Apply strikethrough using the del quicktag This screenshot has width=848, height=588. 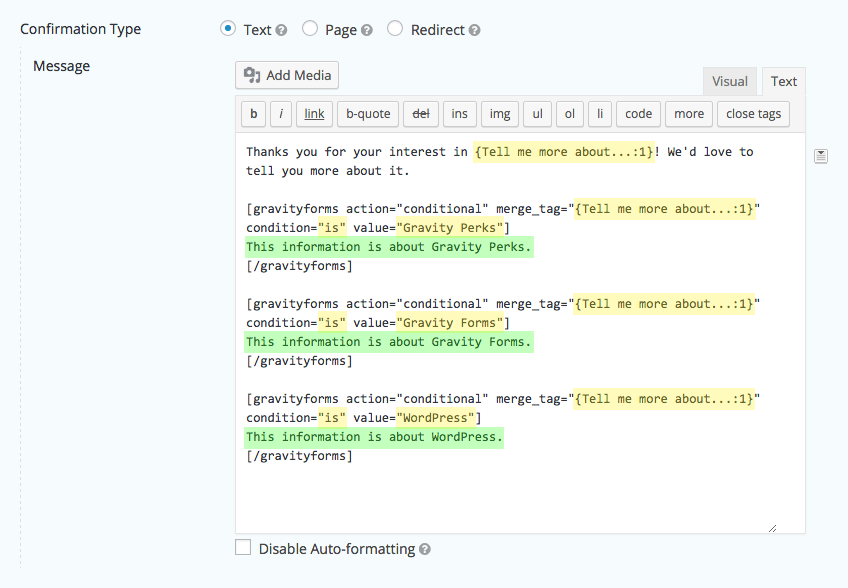(x=420, y=114)
